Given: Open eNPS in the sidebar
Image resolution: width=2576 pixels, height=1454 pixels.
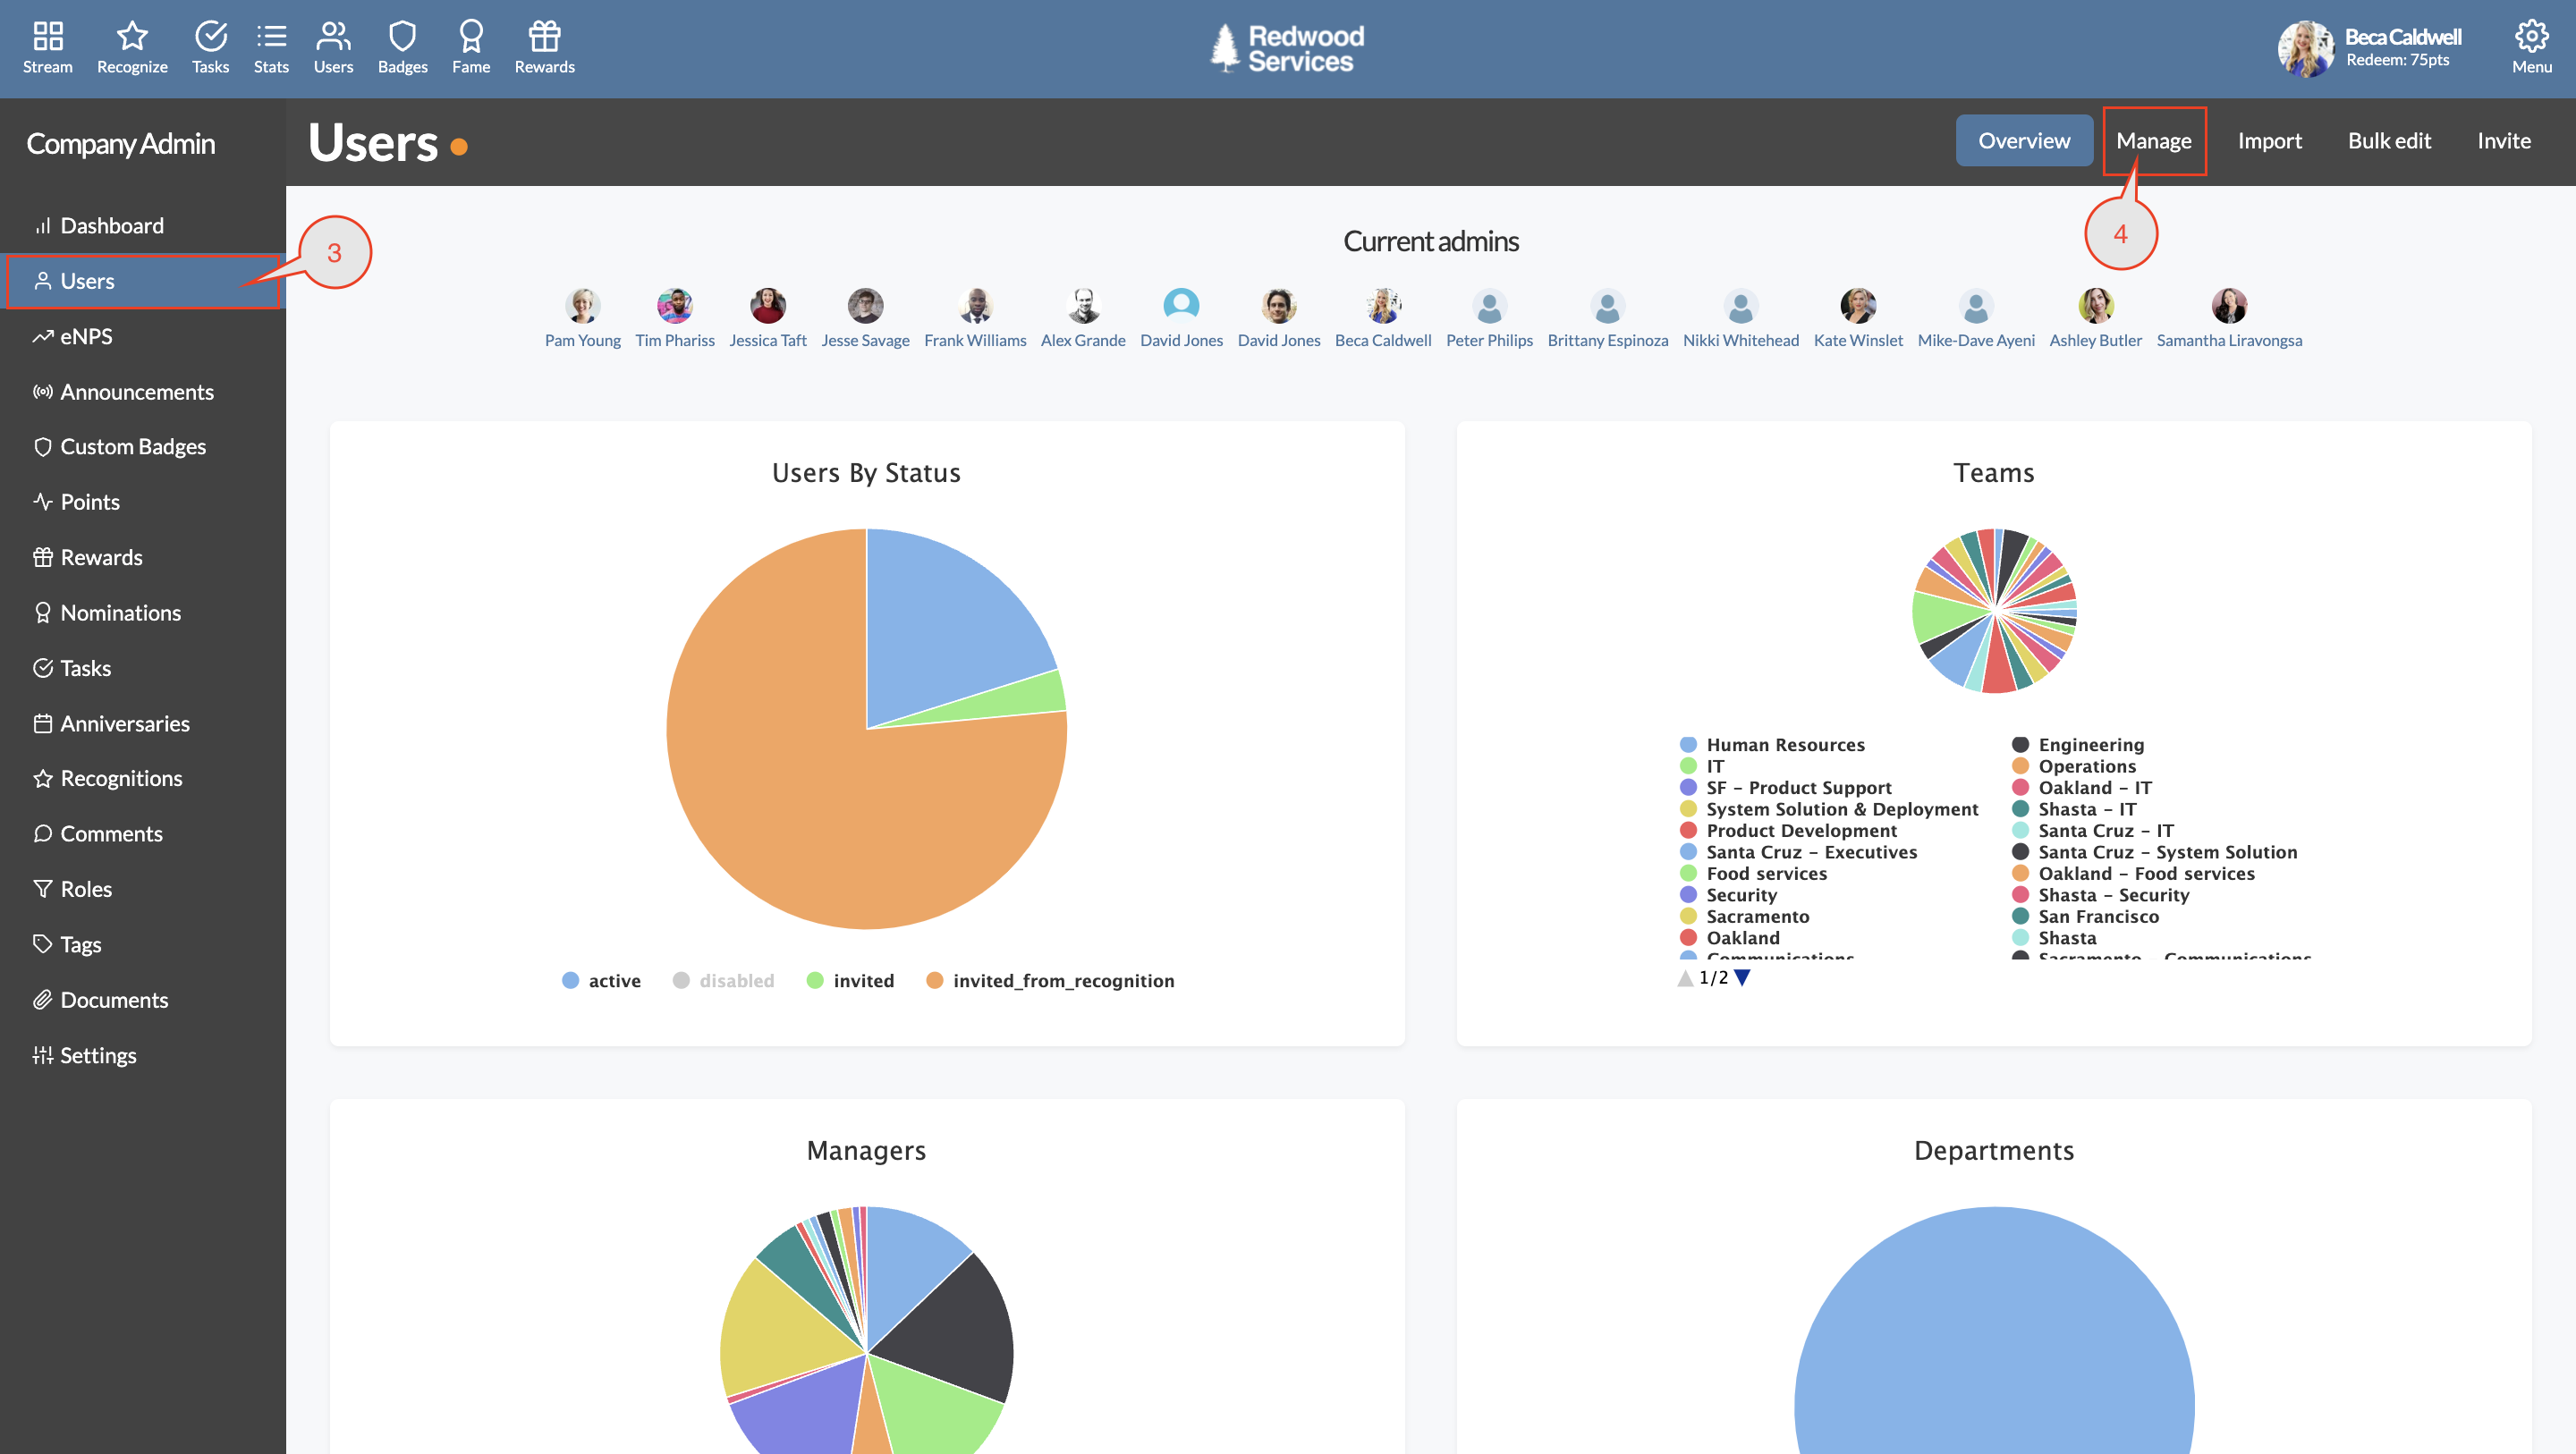Looking at the screenshot, I should click(x=143, y=336).
